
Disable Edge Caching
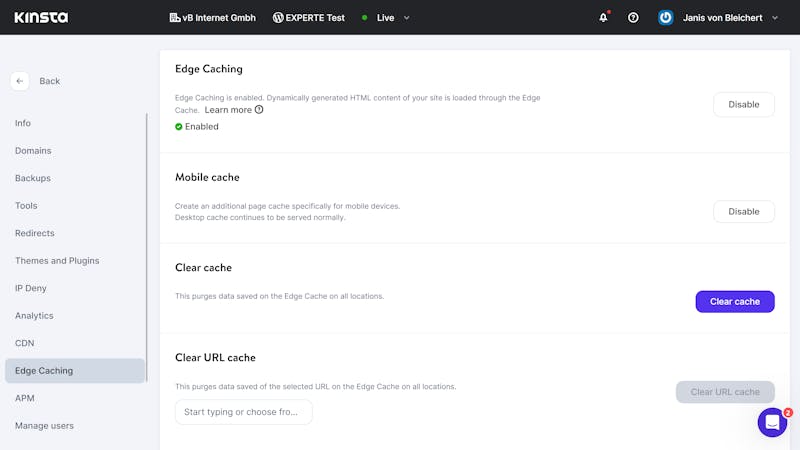[743, 105]
